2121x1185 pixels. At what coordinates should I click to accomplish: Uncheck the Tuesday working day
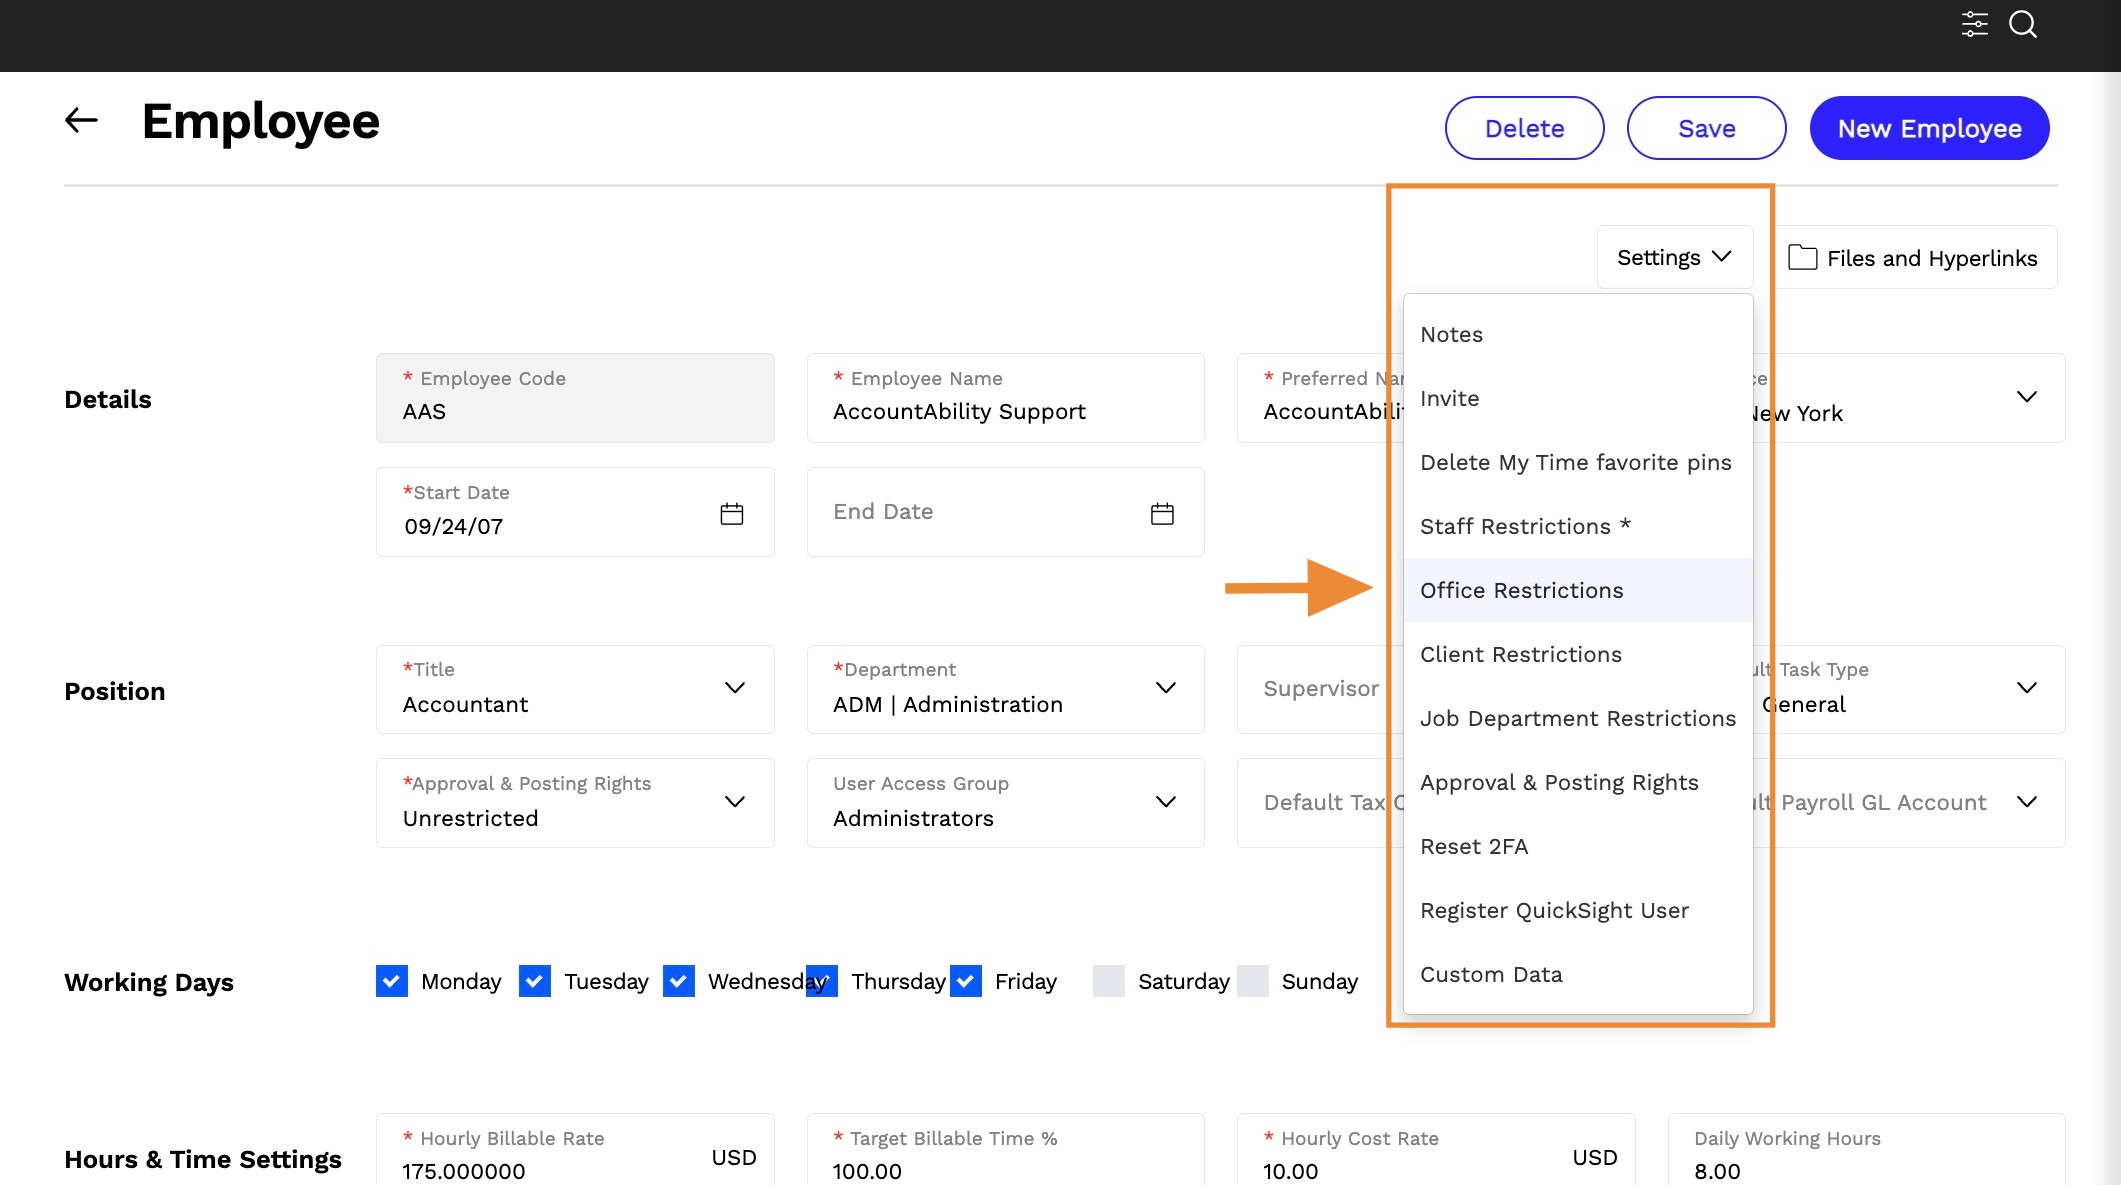535,981
